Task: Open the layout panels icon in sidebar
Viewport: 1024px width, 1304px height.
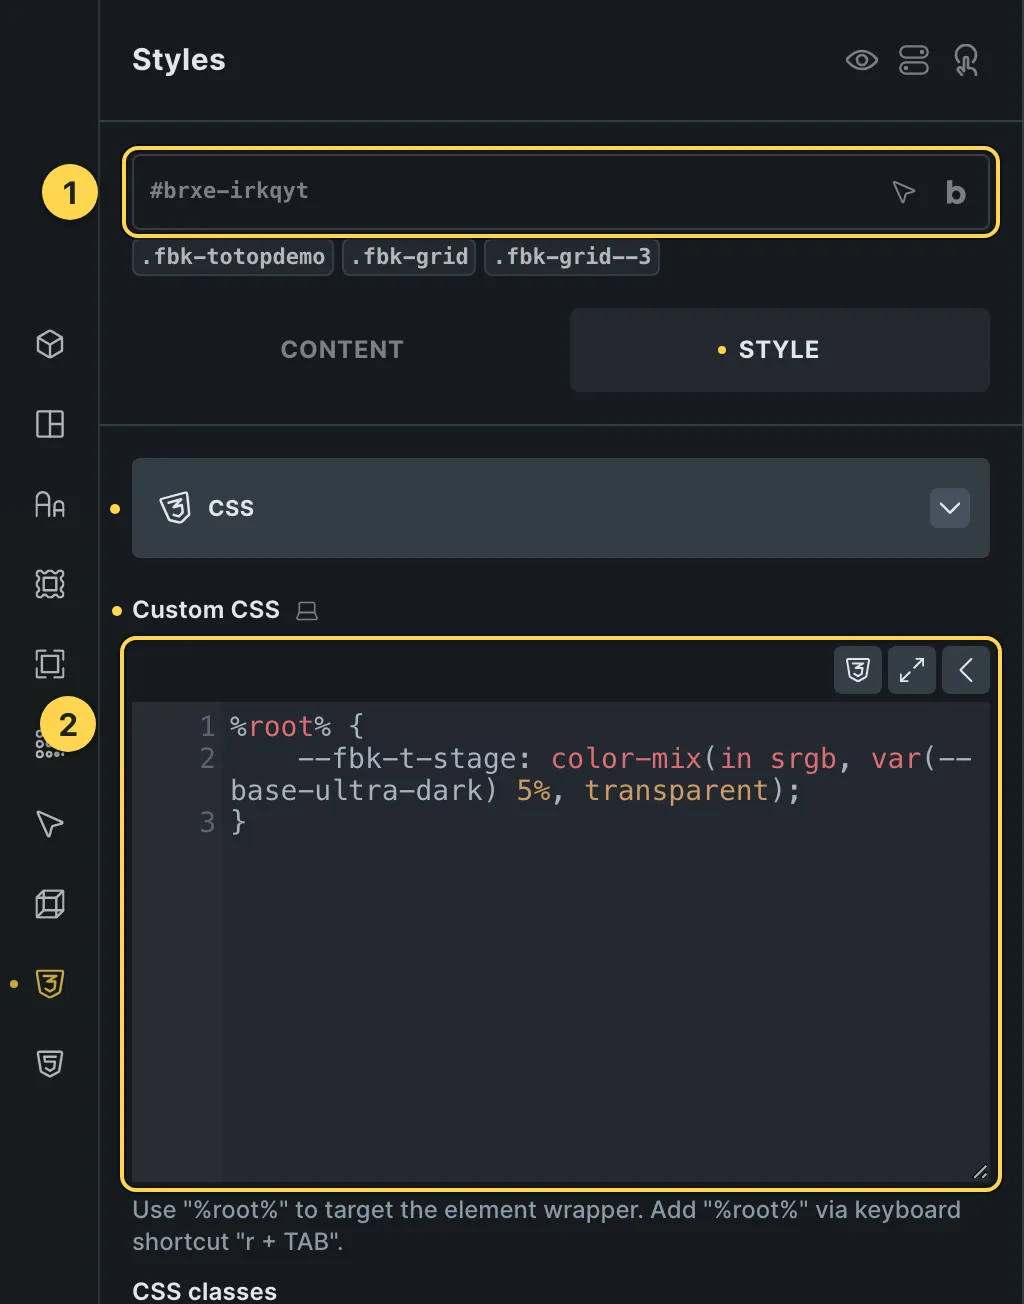Action: coord(50,424)
